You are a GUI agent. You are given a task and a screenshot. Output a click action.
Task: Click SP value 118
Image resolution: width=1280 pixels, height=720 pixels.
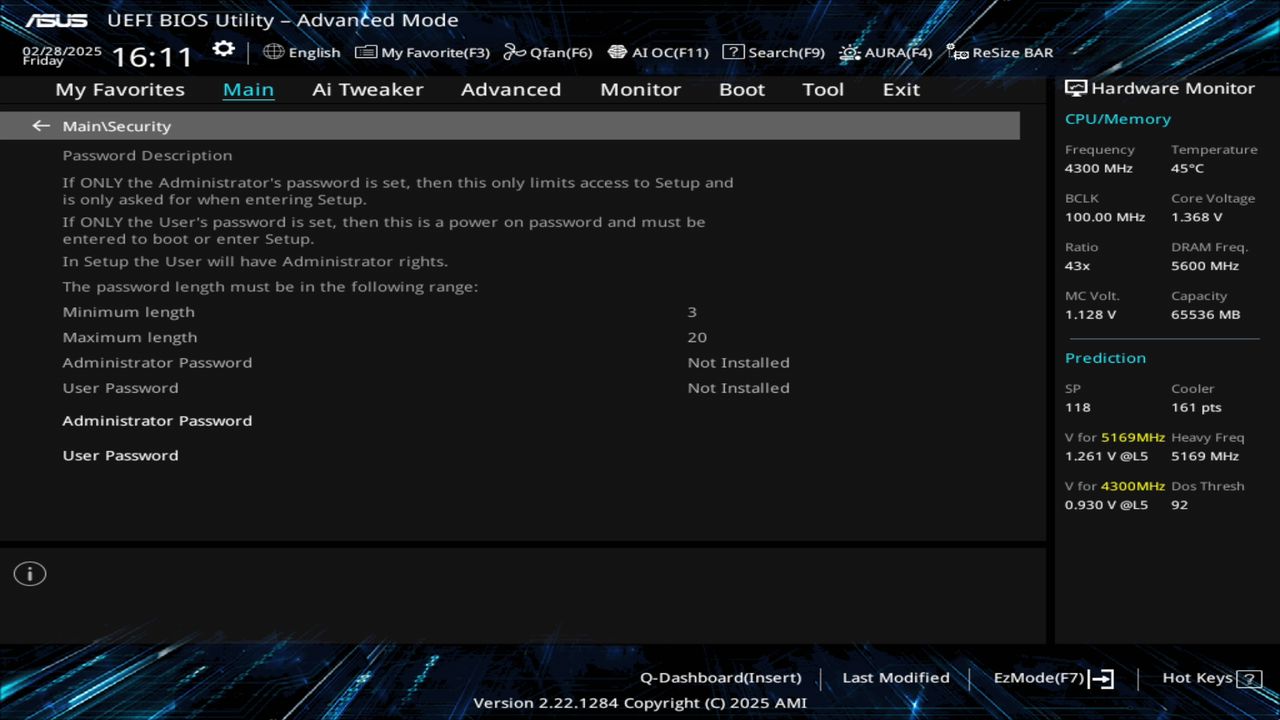click(x=1077, y=407)
